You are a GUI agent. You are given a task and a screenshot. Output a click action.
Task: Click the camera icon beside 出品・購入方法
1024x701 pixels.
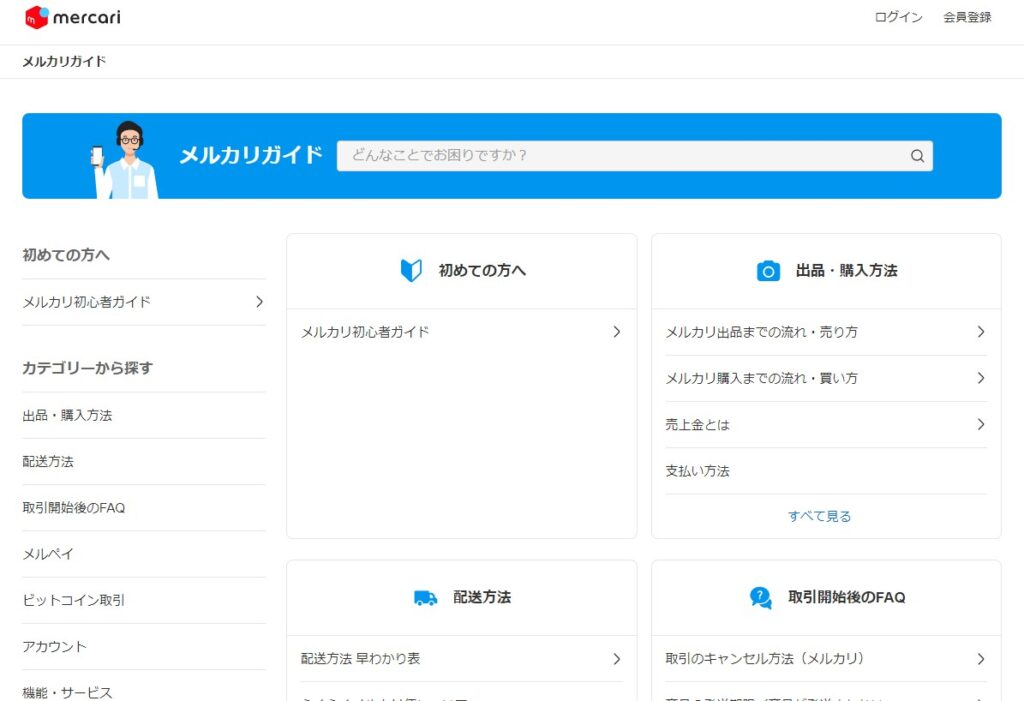pyautogui.click(x=768, y=270)
